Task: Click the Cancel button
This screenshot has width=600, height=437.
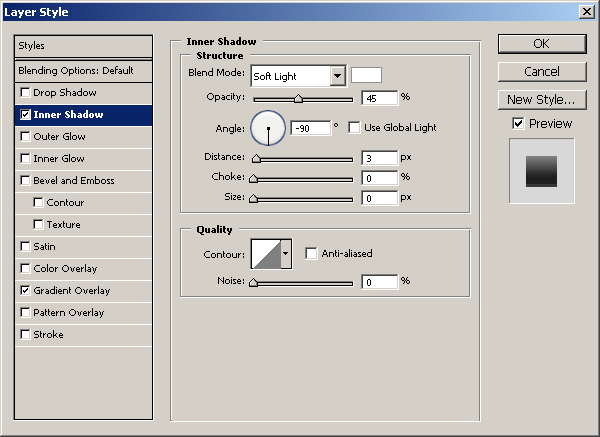Action: 542,72
